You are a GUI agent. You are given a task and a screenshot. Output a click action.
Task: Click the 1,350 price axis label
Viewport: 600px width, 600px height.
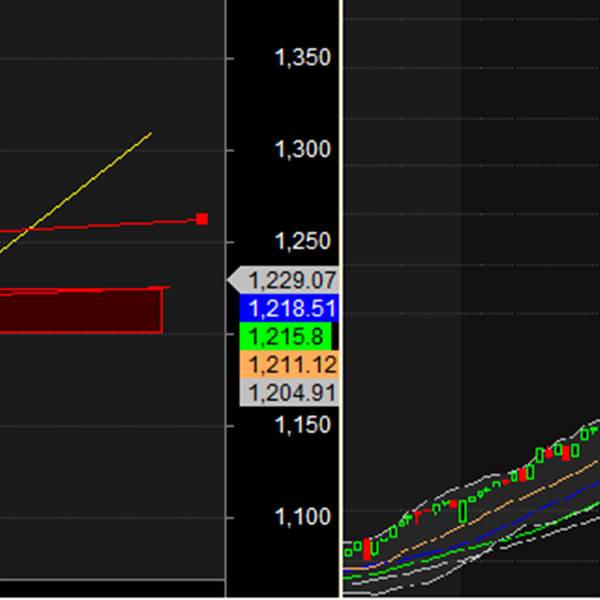pyautogui.click(x=303, y=58)
